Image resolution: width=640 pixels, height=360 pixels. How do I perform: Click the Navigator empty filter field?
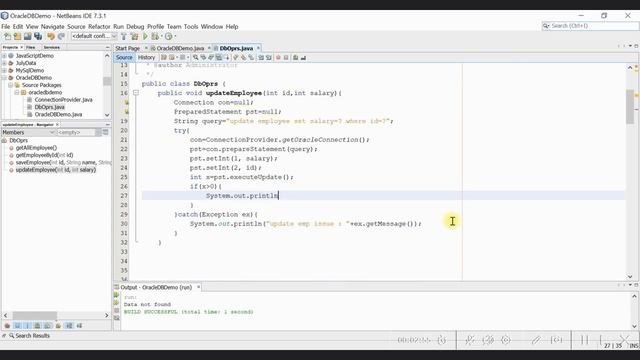[75, 132]
